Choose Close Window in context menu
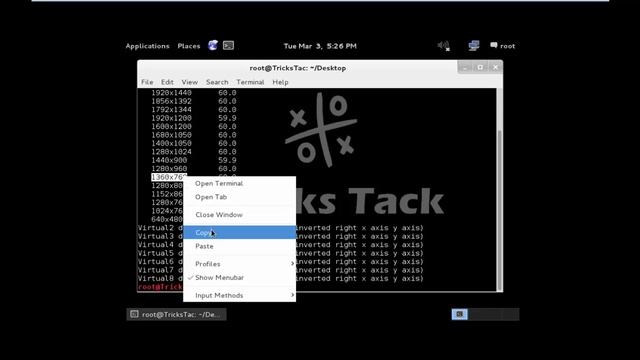The image size is (640, 360). (240, 215)
